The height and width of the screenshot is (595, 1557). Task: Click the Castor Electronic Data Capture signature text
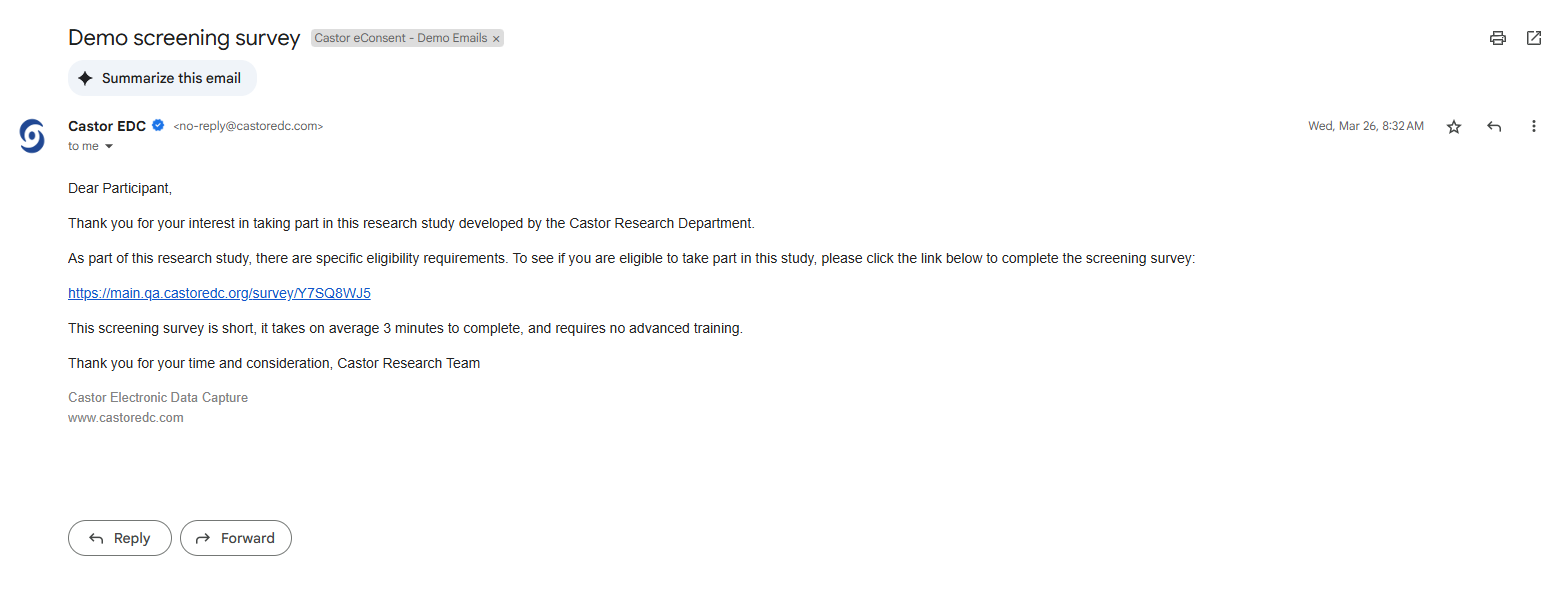point(158,398)
